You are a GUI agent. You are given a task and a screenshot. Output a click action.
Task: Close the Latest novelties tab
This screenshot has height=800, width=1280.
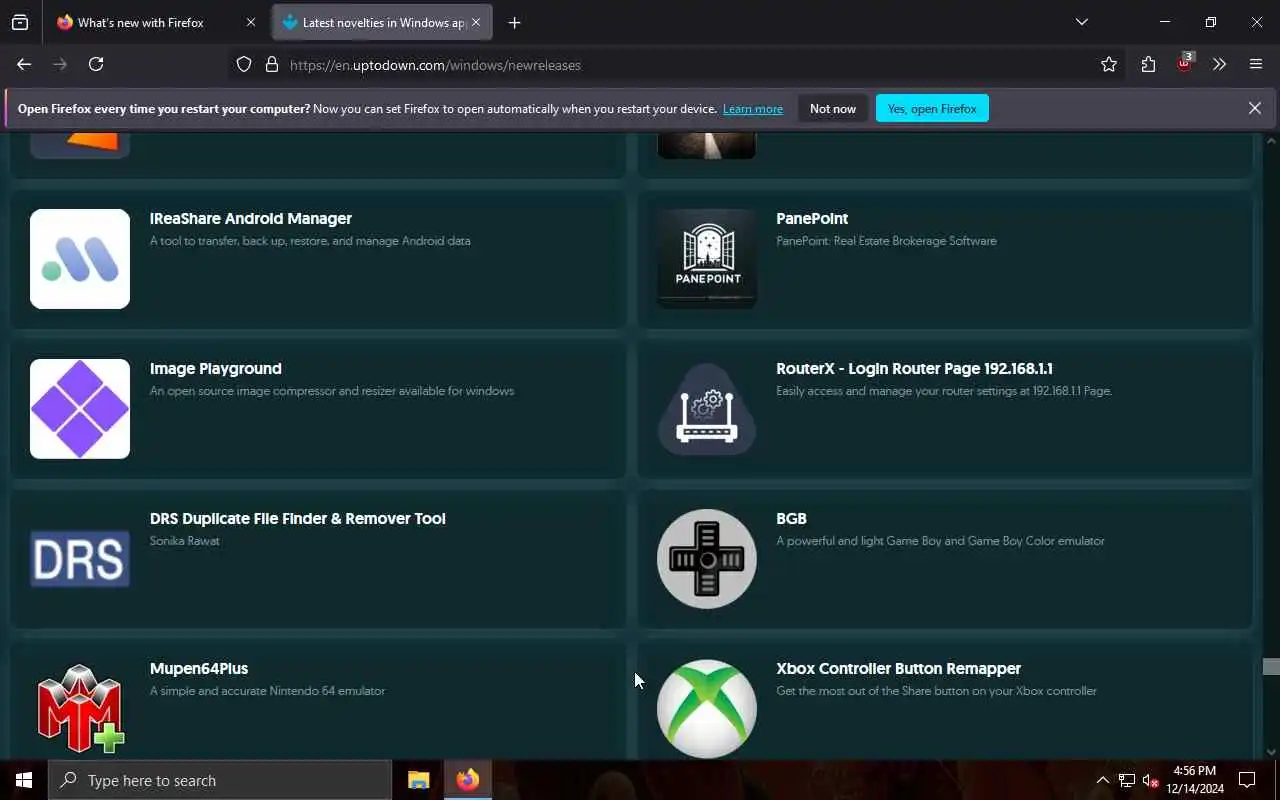point(476,22)
